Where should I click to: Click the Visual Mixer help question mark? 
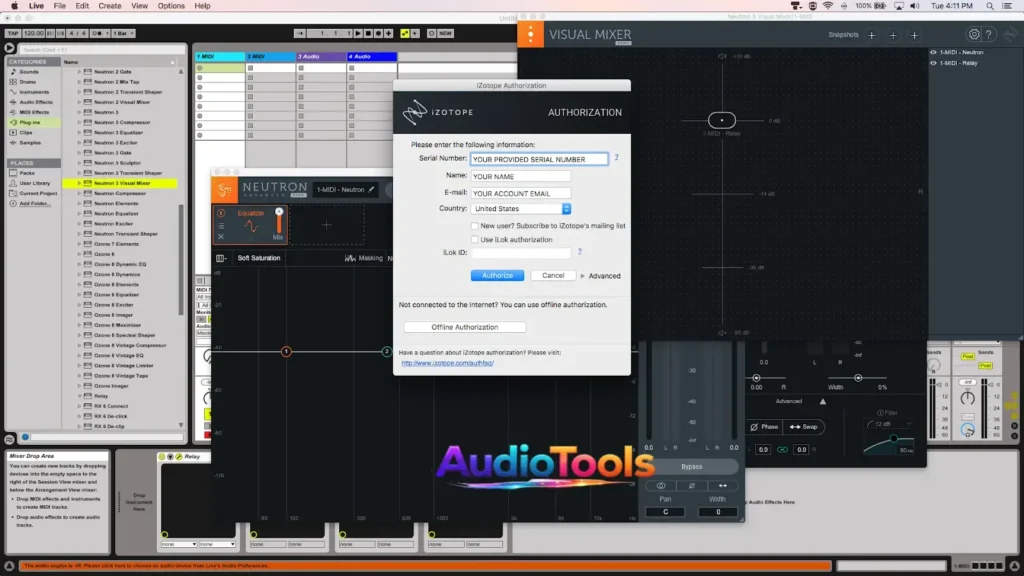point(989,34)
